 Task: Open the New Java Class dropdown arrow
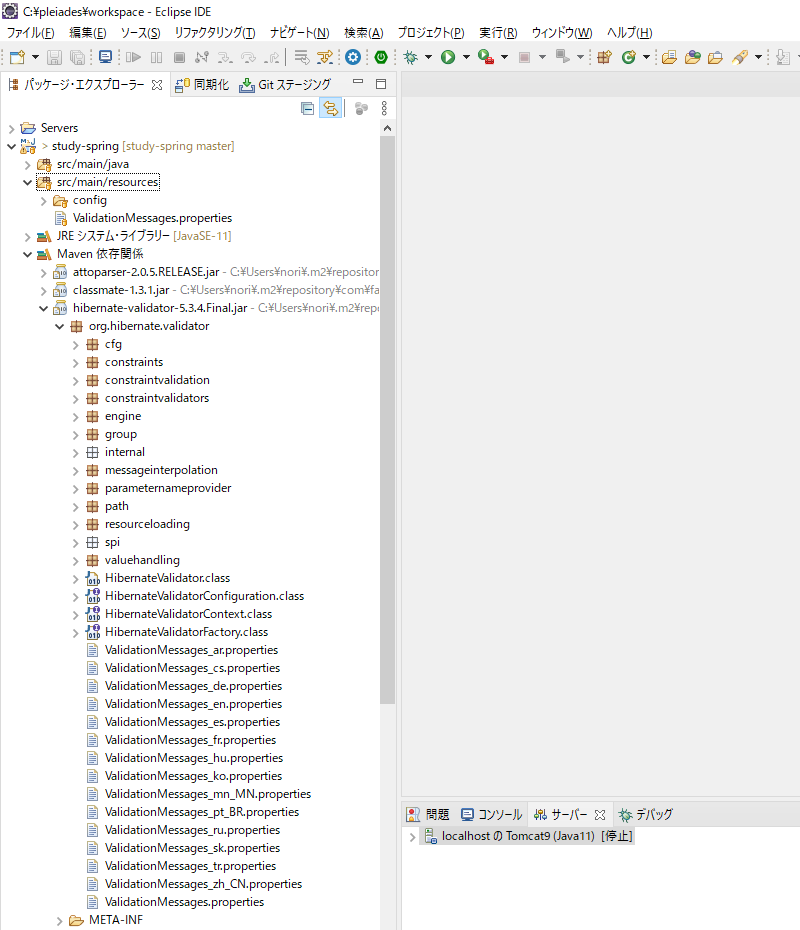pos(646,57)
